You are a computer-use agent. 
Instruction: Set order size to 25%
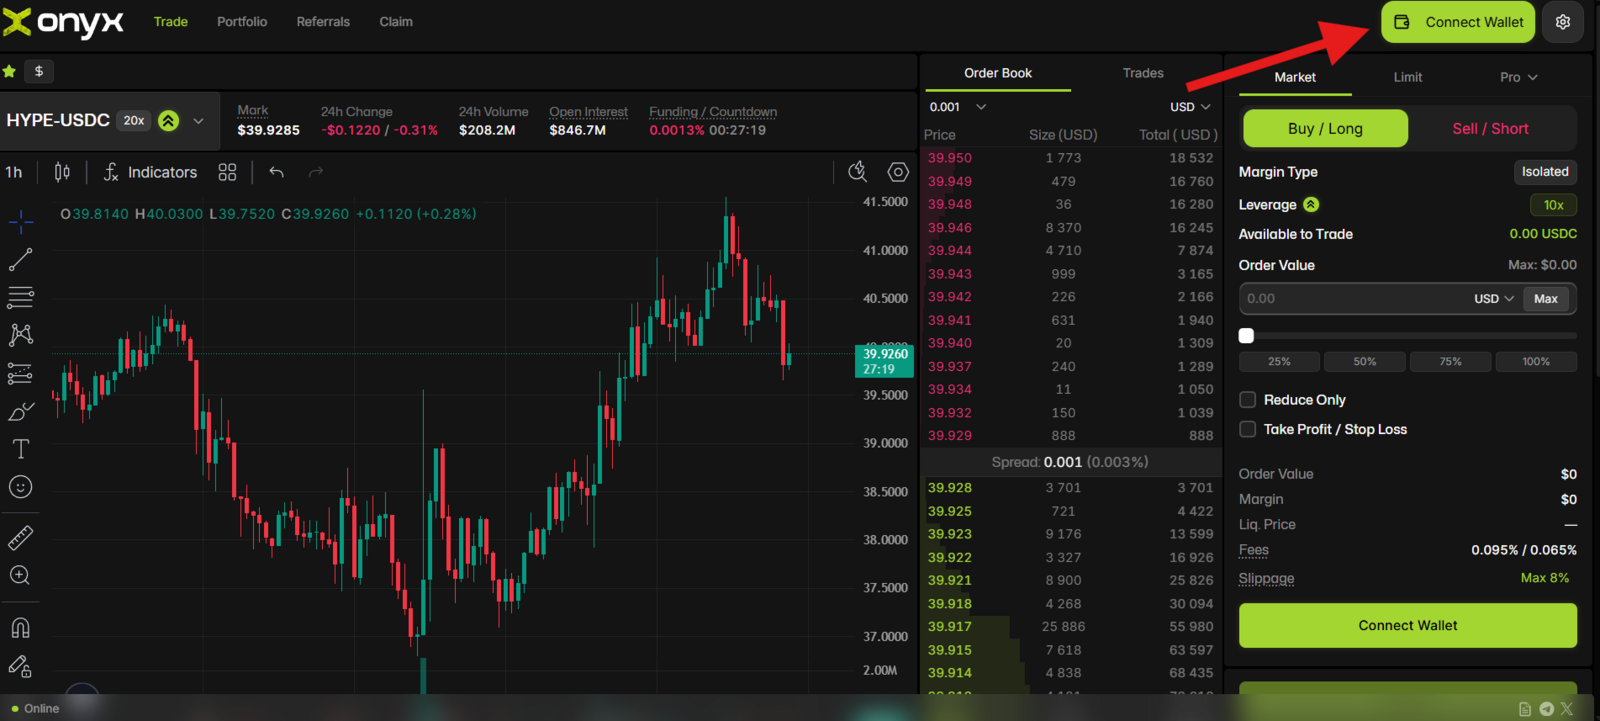[1279, 361]
